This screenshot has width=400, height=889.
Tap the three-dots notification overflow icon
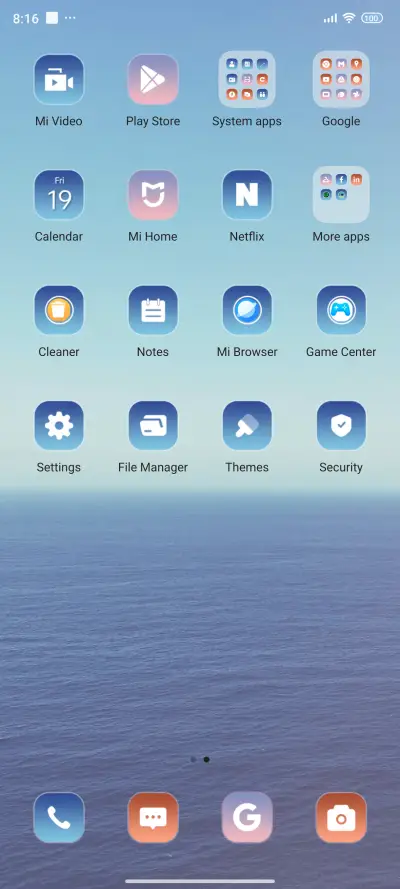70,18
